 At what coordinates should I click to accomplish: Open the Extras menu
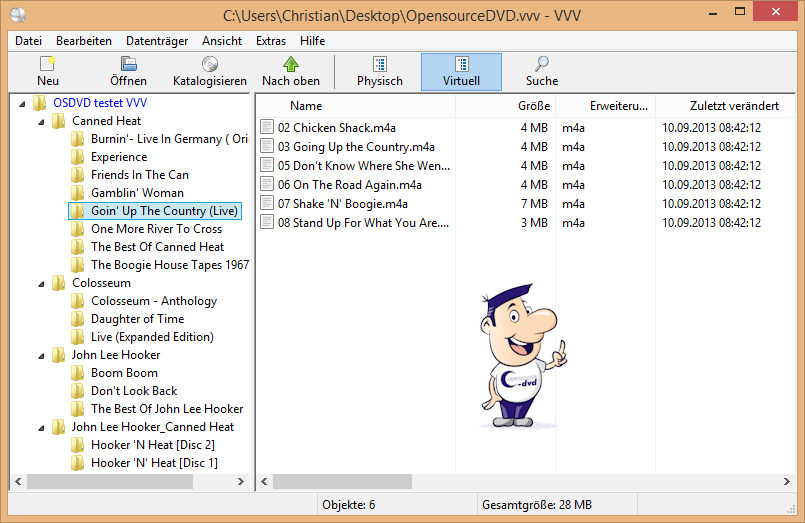click(x=270, y=41)
